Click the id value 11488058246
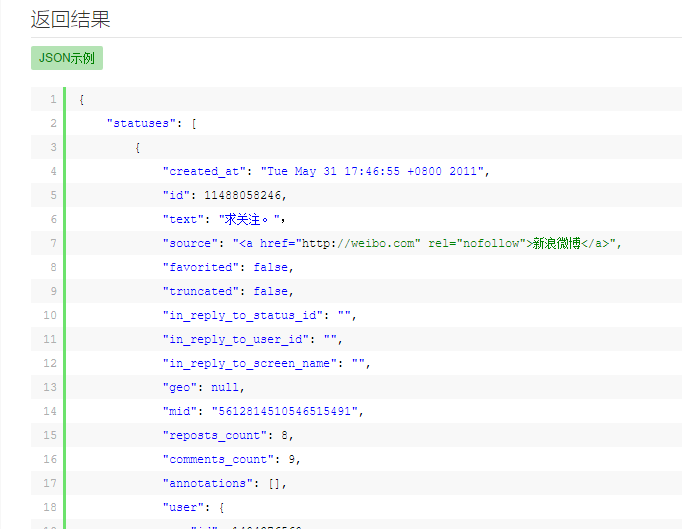This screenshot has width=682, height=529. pyautogui.click(x=244, y=196)
